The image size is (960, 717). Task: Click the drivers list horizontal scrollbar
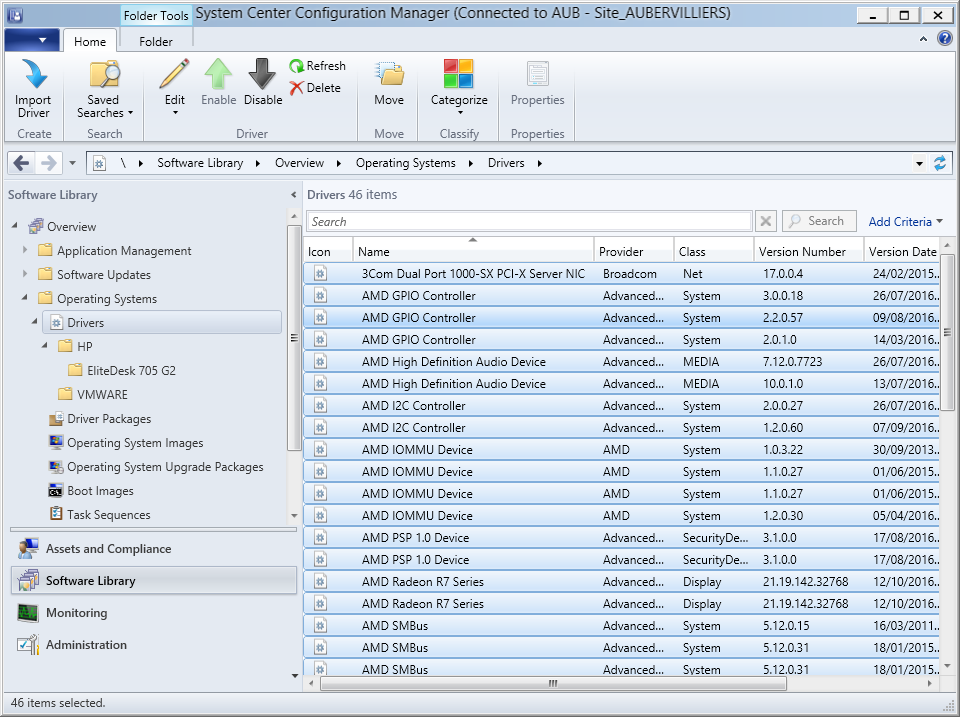[x=553, y=683]
